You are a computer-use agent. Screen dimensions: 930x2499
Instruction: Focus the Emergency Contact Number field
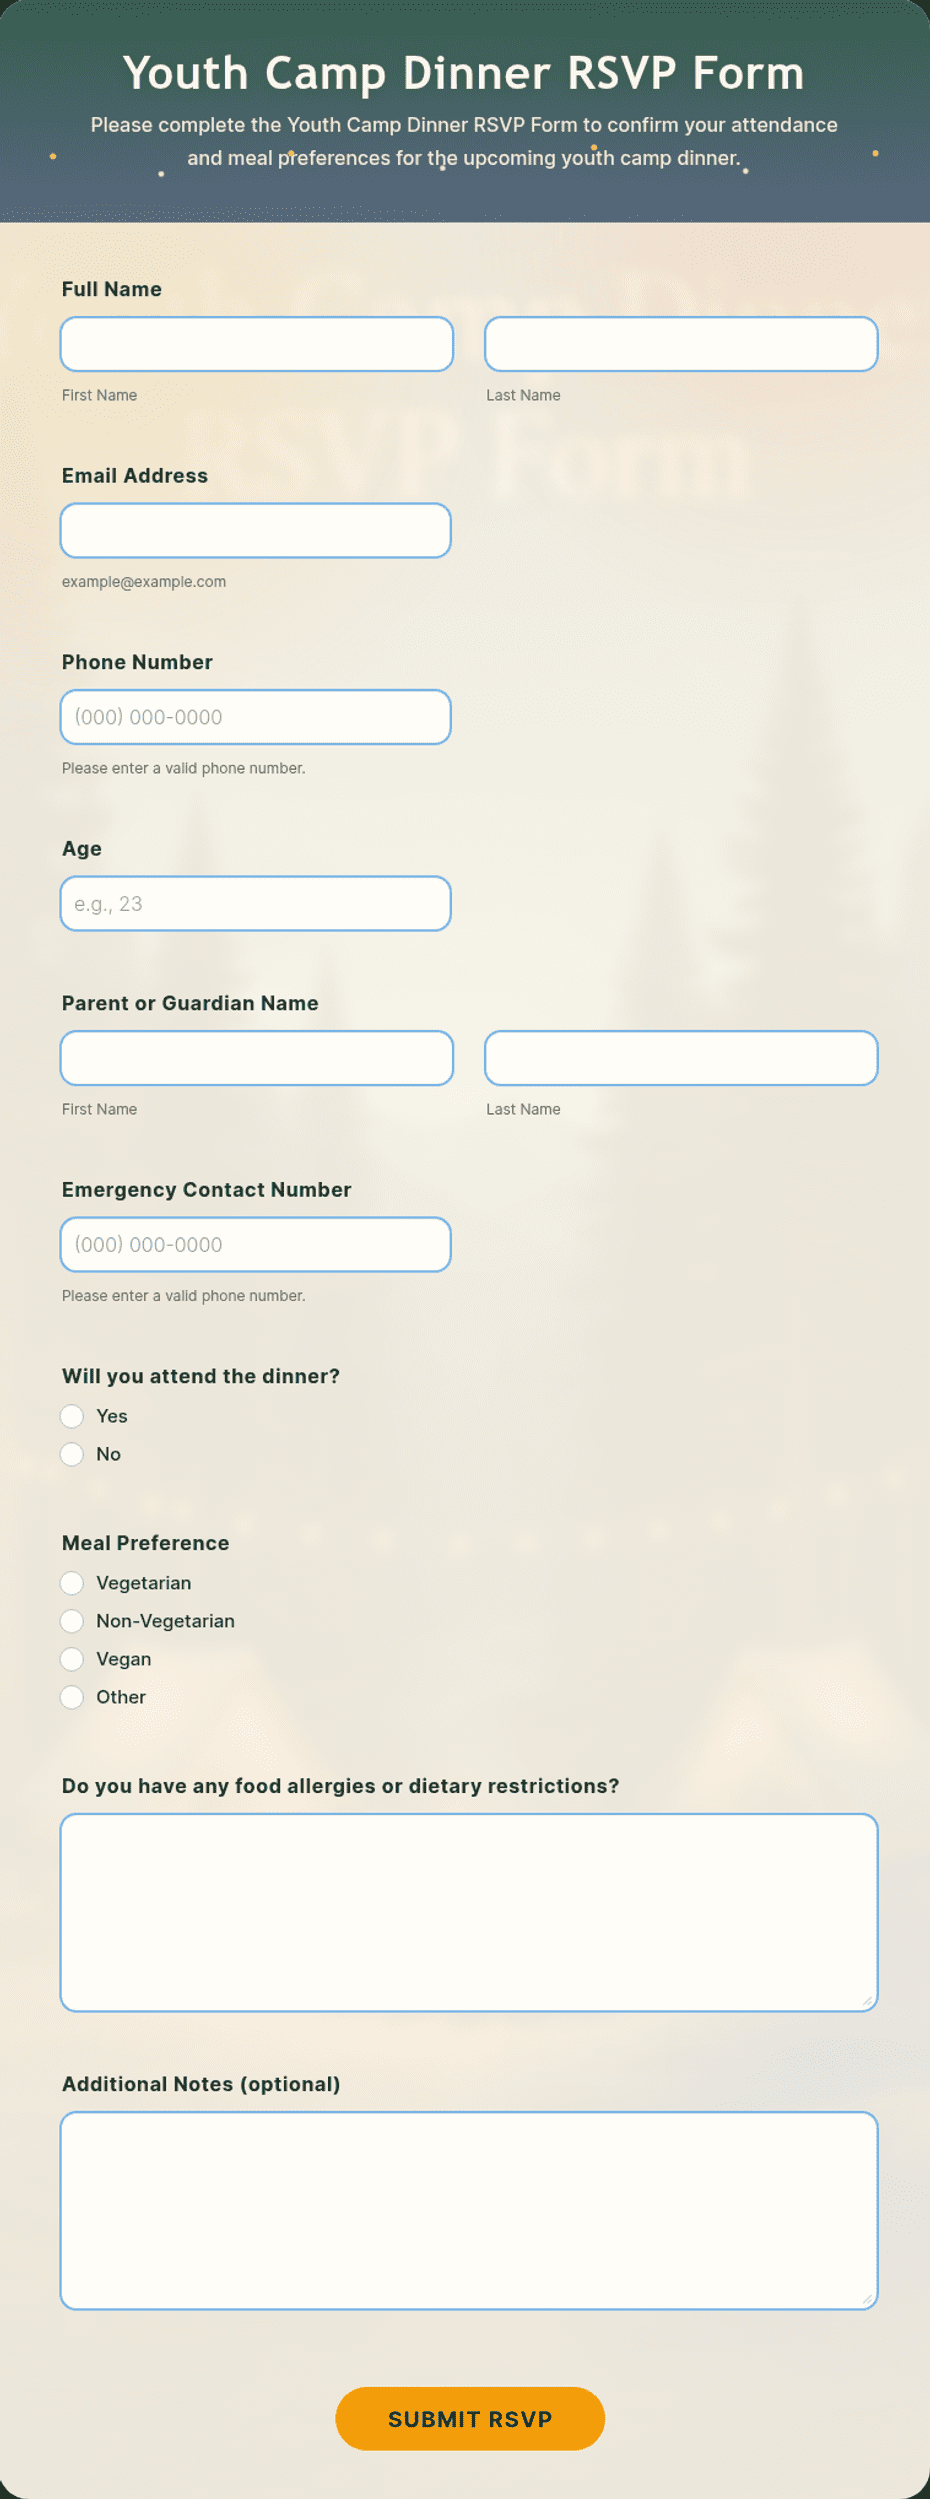click(256, 1244)
